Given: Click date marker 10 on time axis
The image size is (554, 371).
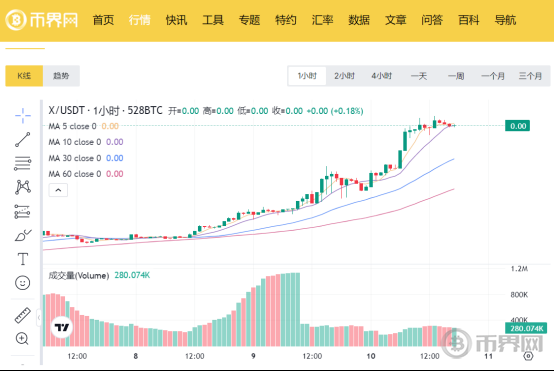Looking at the screenshot, I should click(371, 356).
